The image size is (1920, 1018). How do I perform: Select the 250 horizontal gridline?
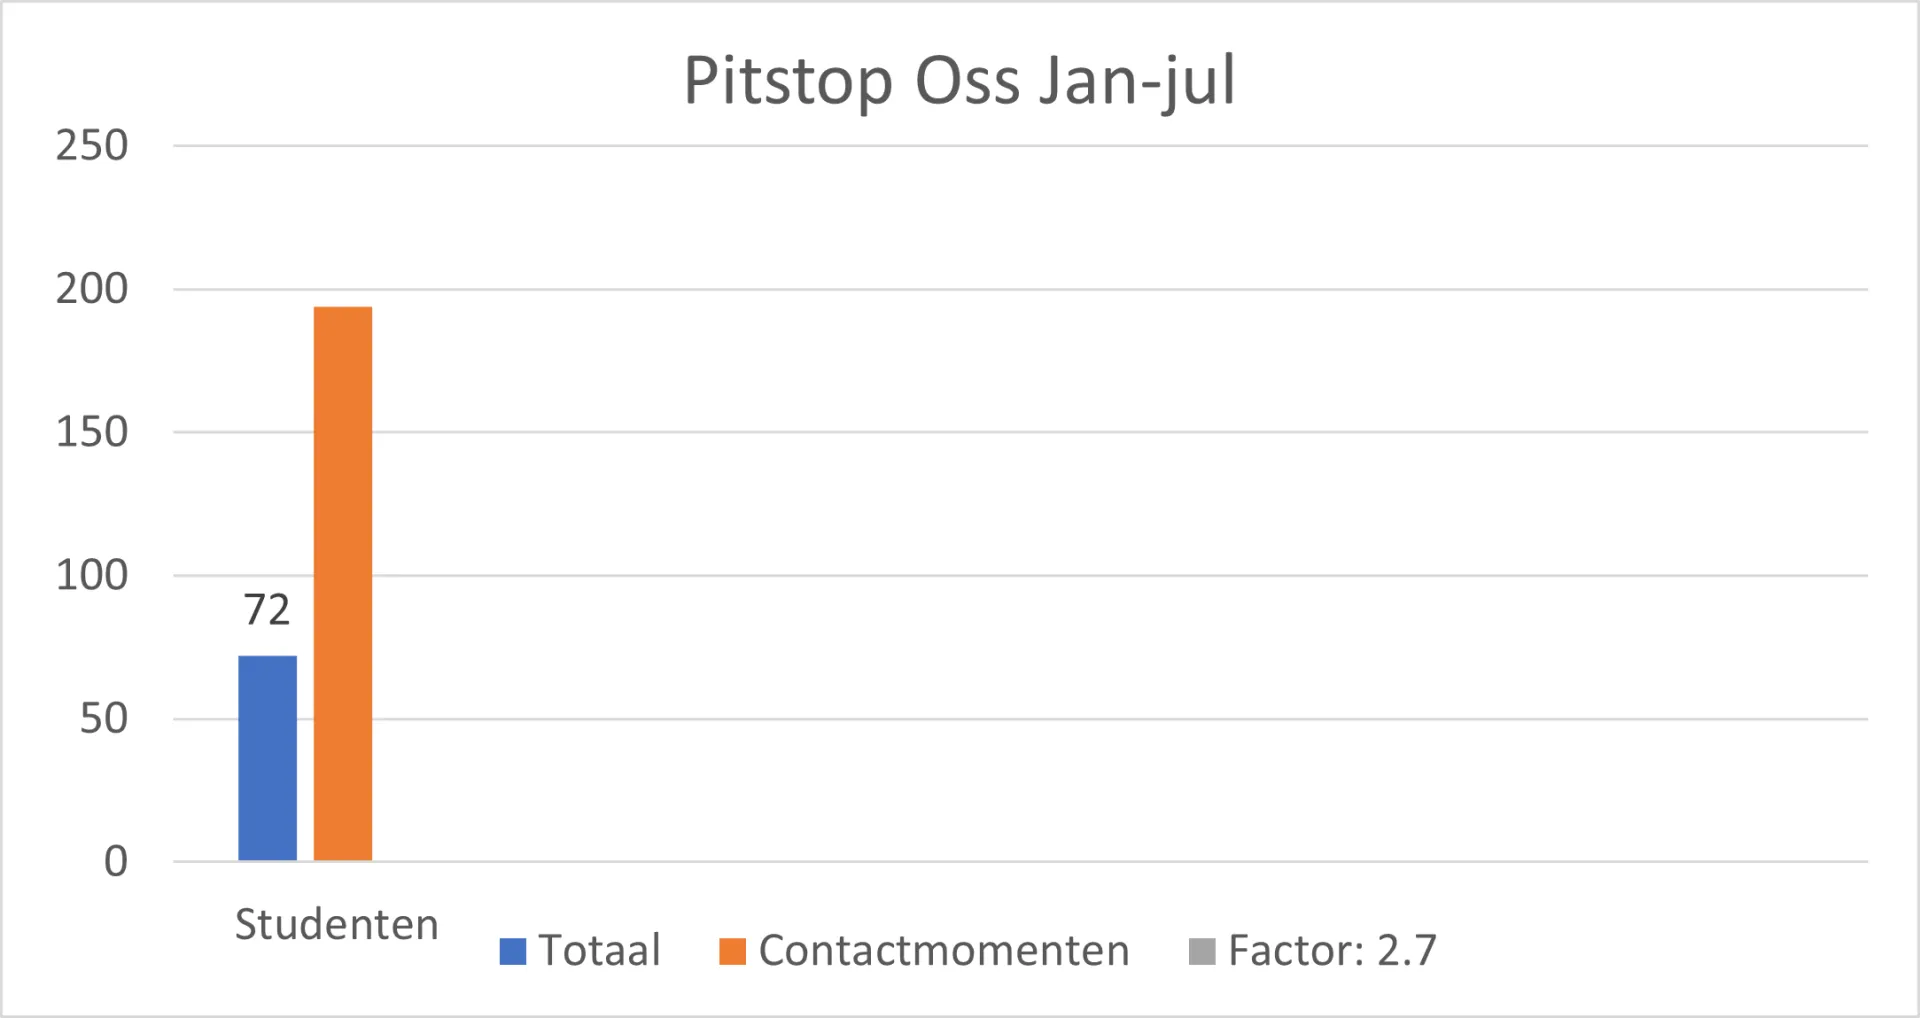tap(1020, 146)
